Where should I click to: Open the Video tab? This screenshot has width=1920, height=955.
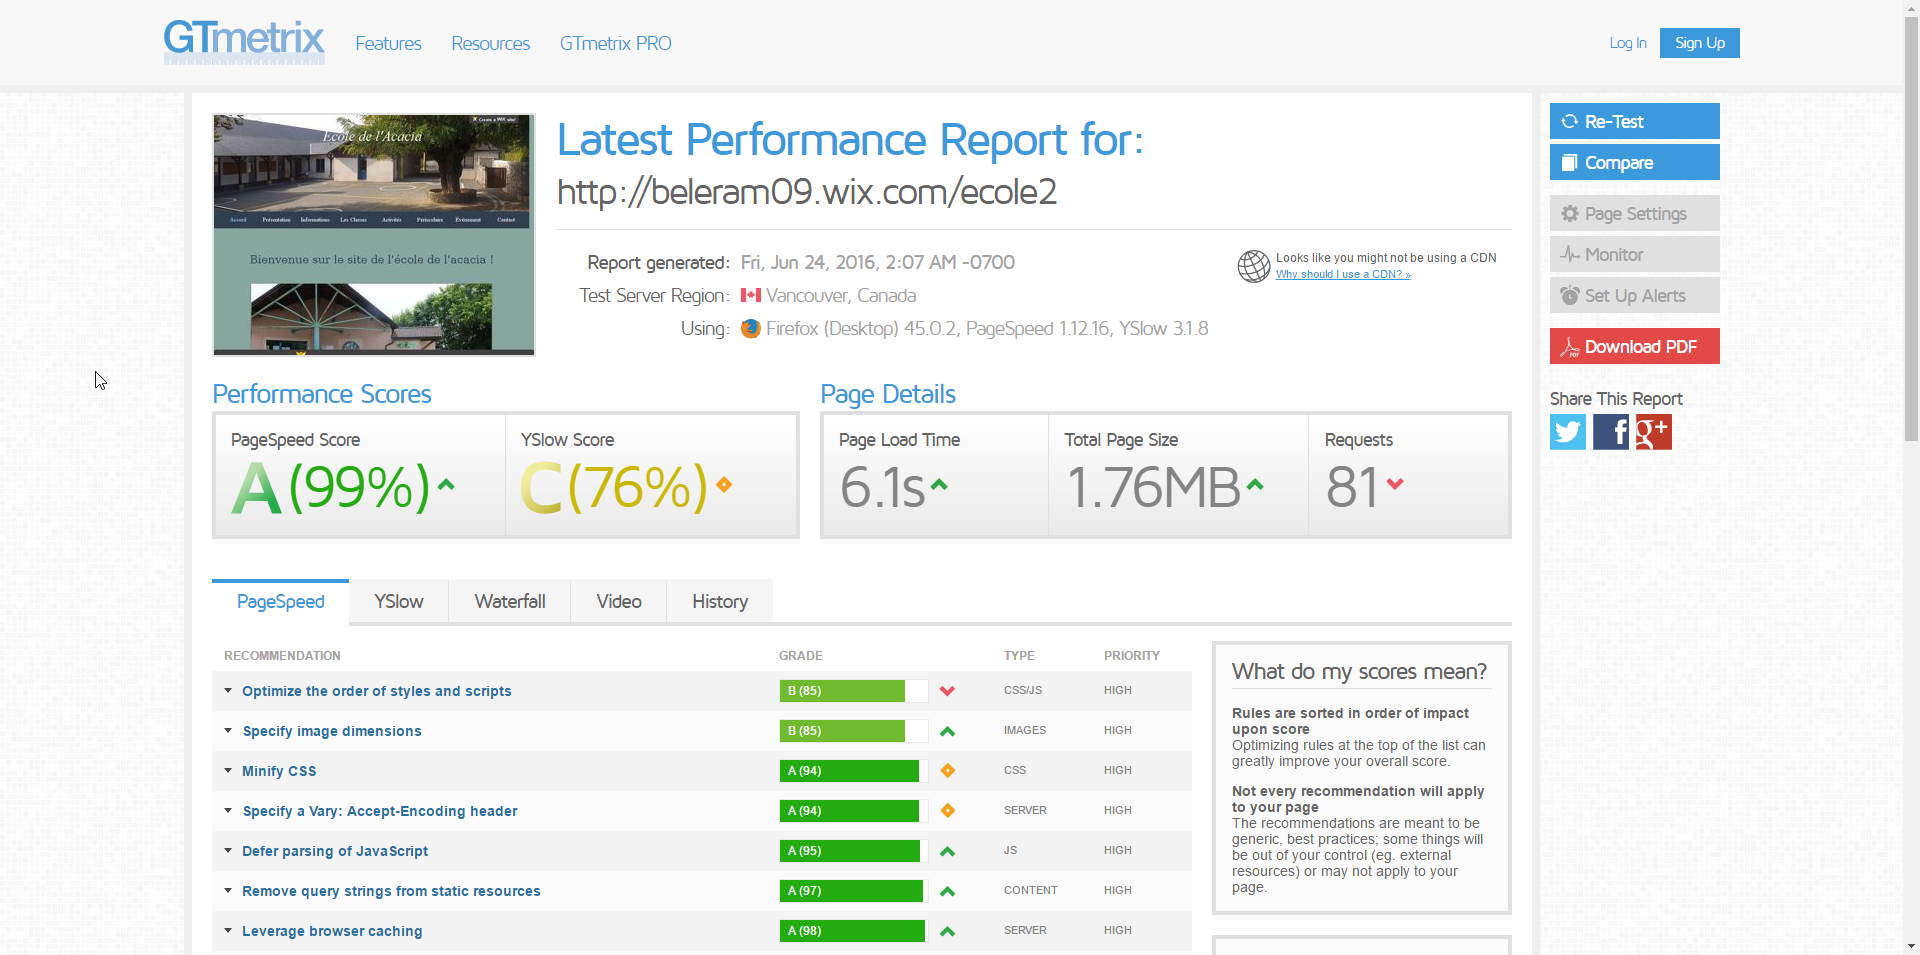[619, 601]
